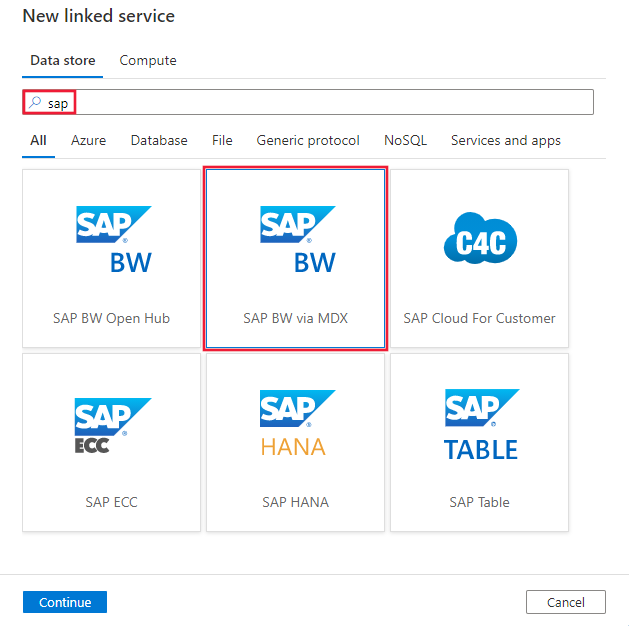Filter connectors by Azure
The width and height of the screenshot is (629, 626).
click(x=88, y=141)
